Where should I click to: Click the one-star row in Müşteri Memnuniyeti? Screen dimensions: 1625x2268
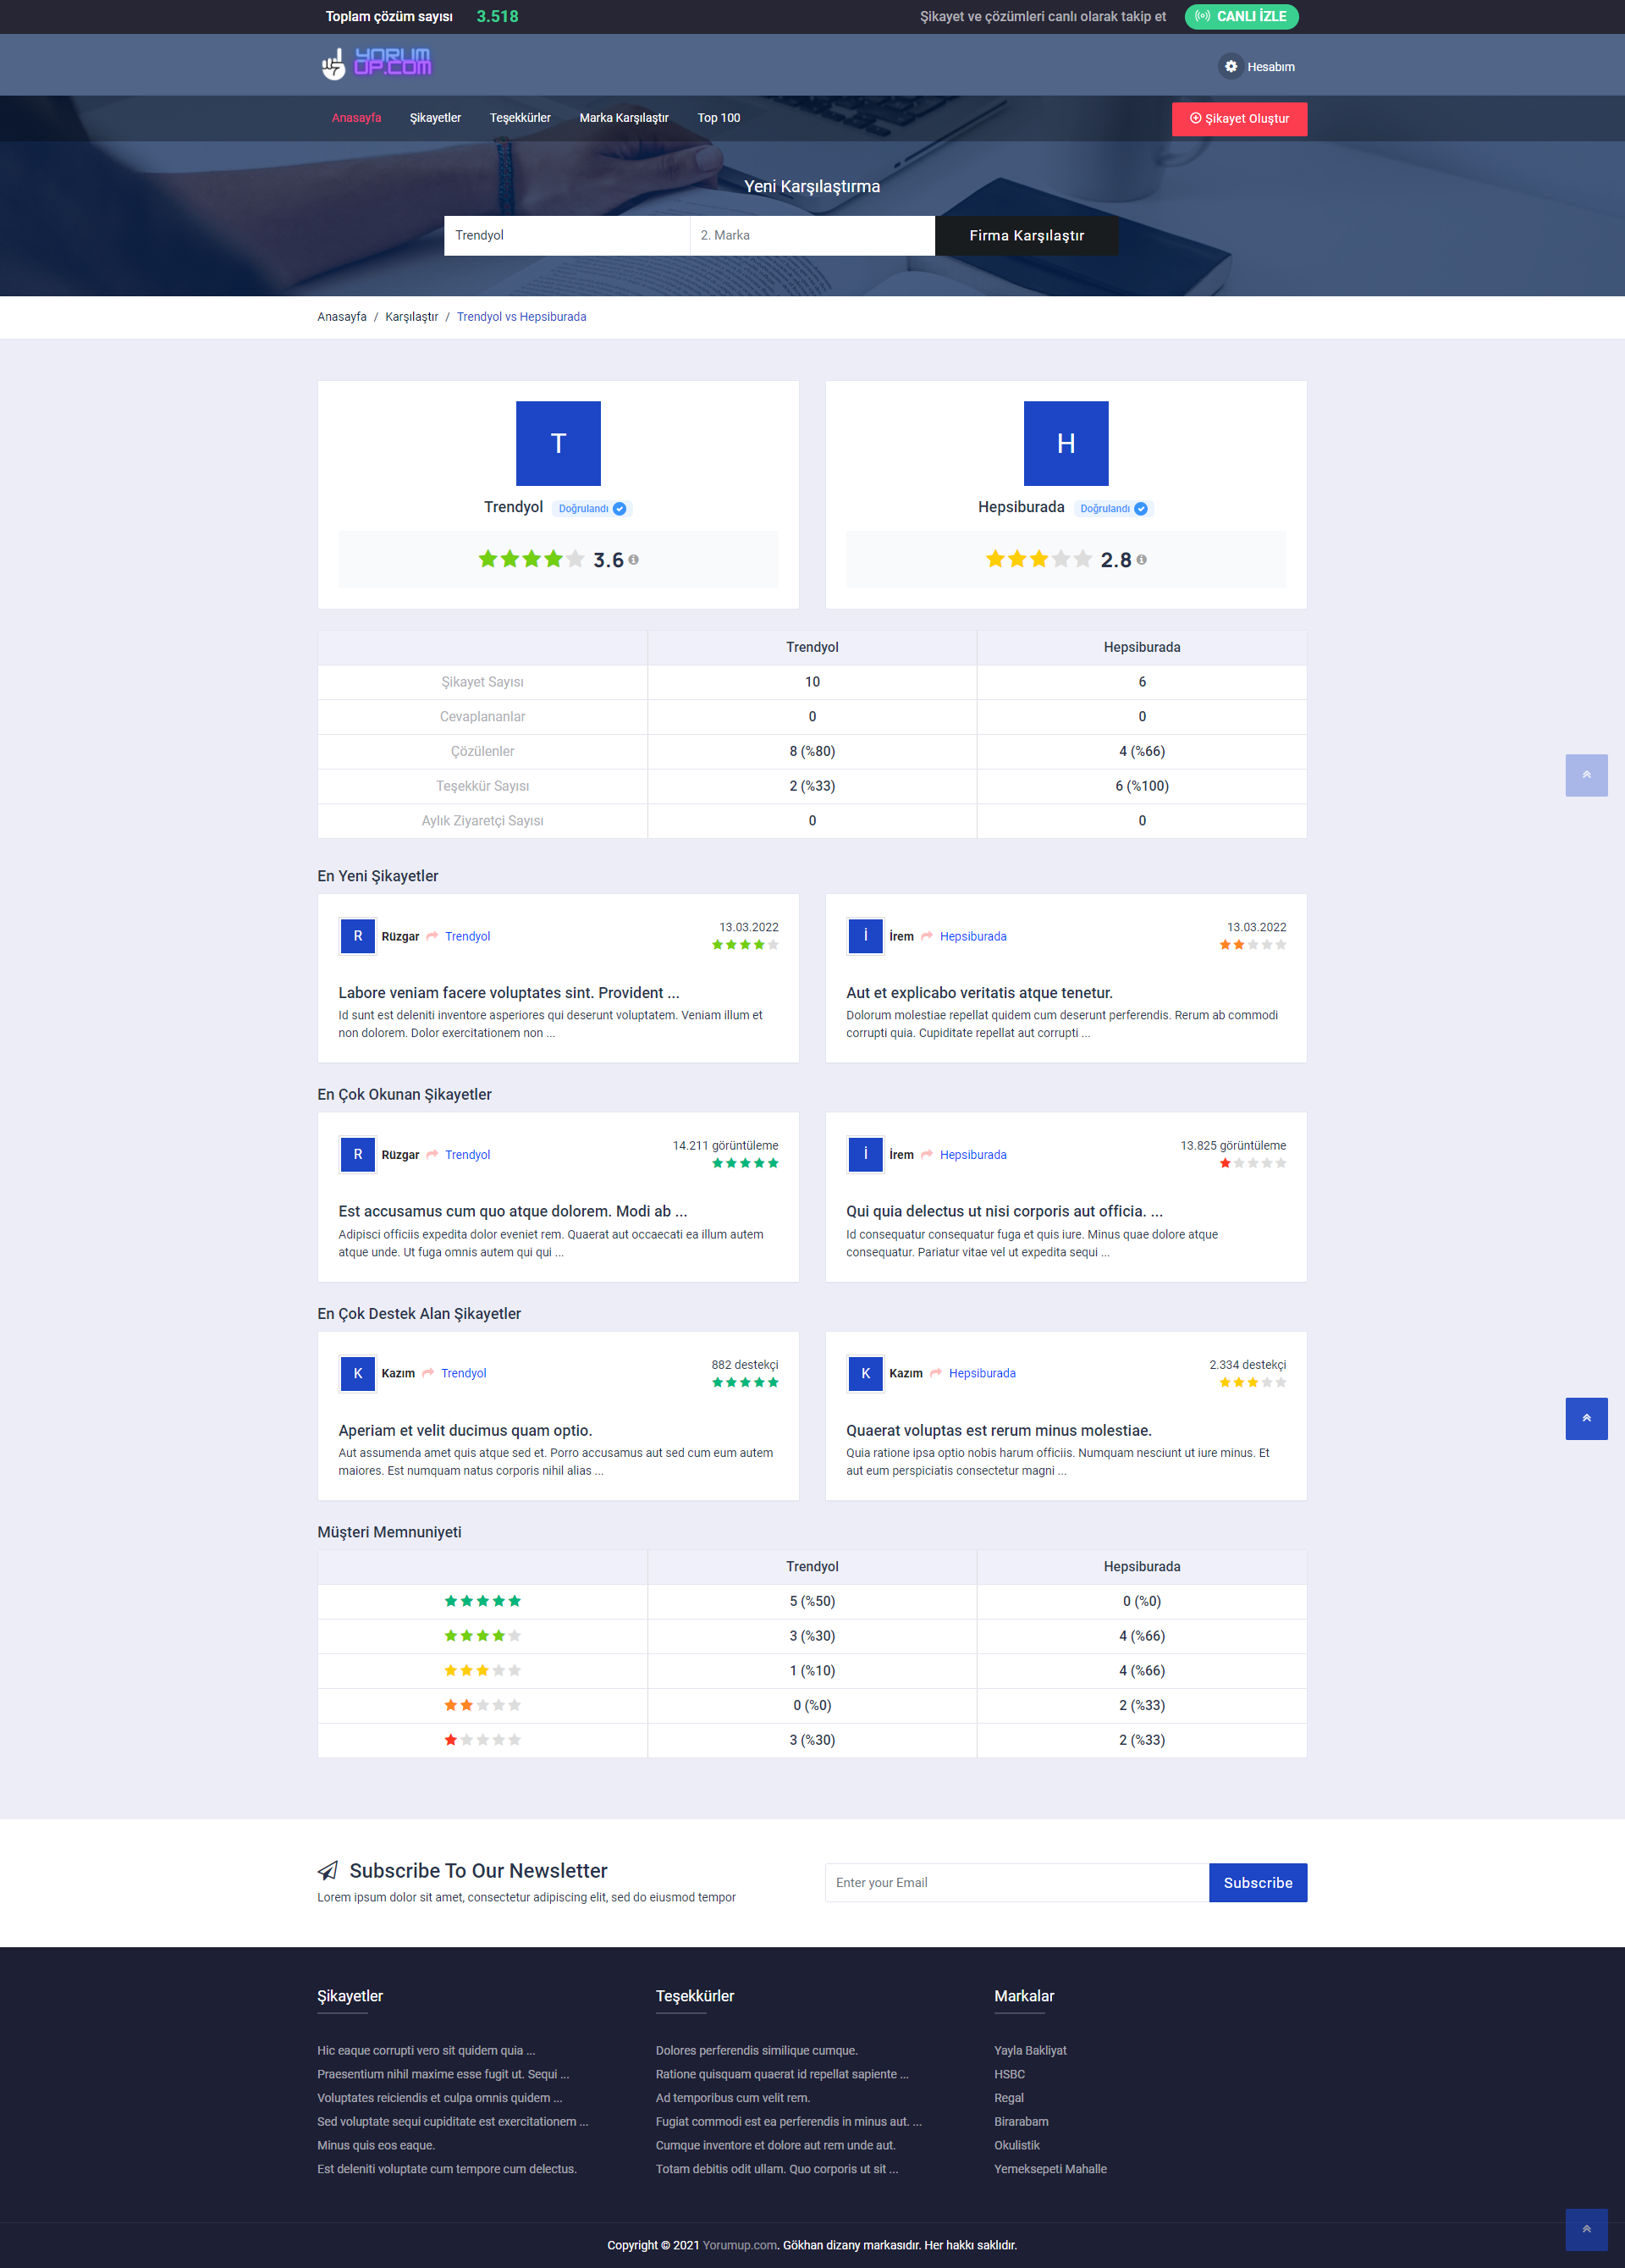click(812, 1740)
